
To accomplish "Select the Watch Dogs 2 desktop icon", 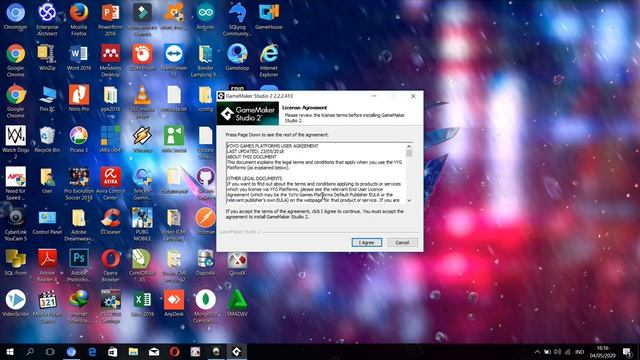I will point(16,142).
